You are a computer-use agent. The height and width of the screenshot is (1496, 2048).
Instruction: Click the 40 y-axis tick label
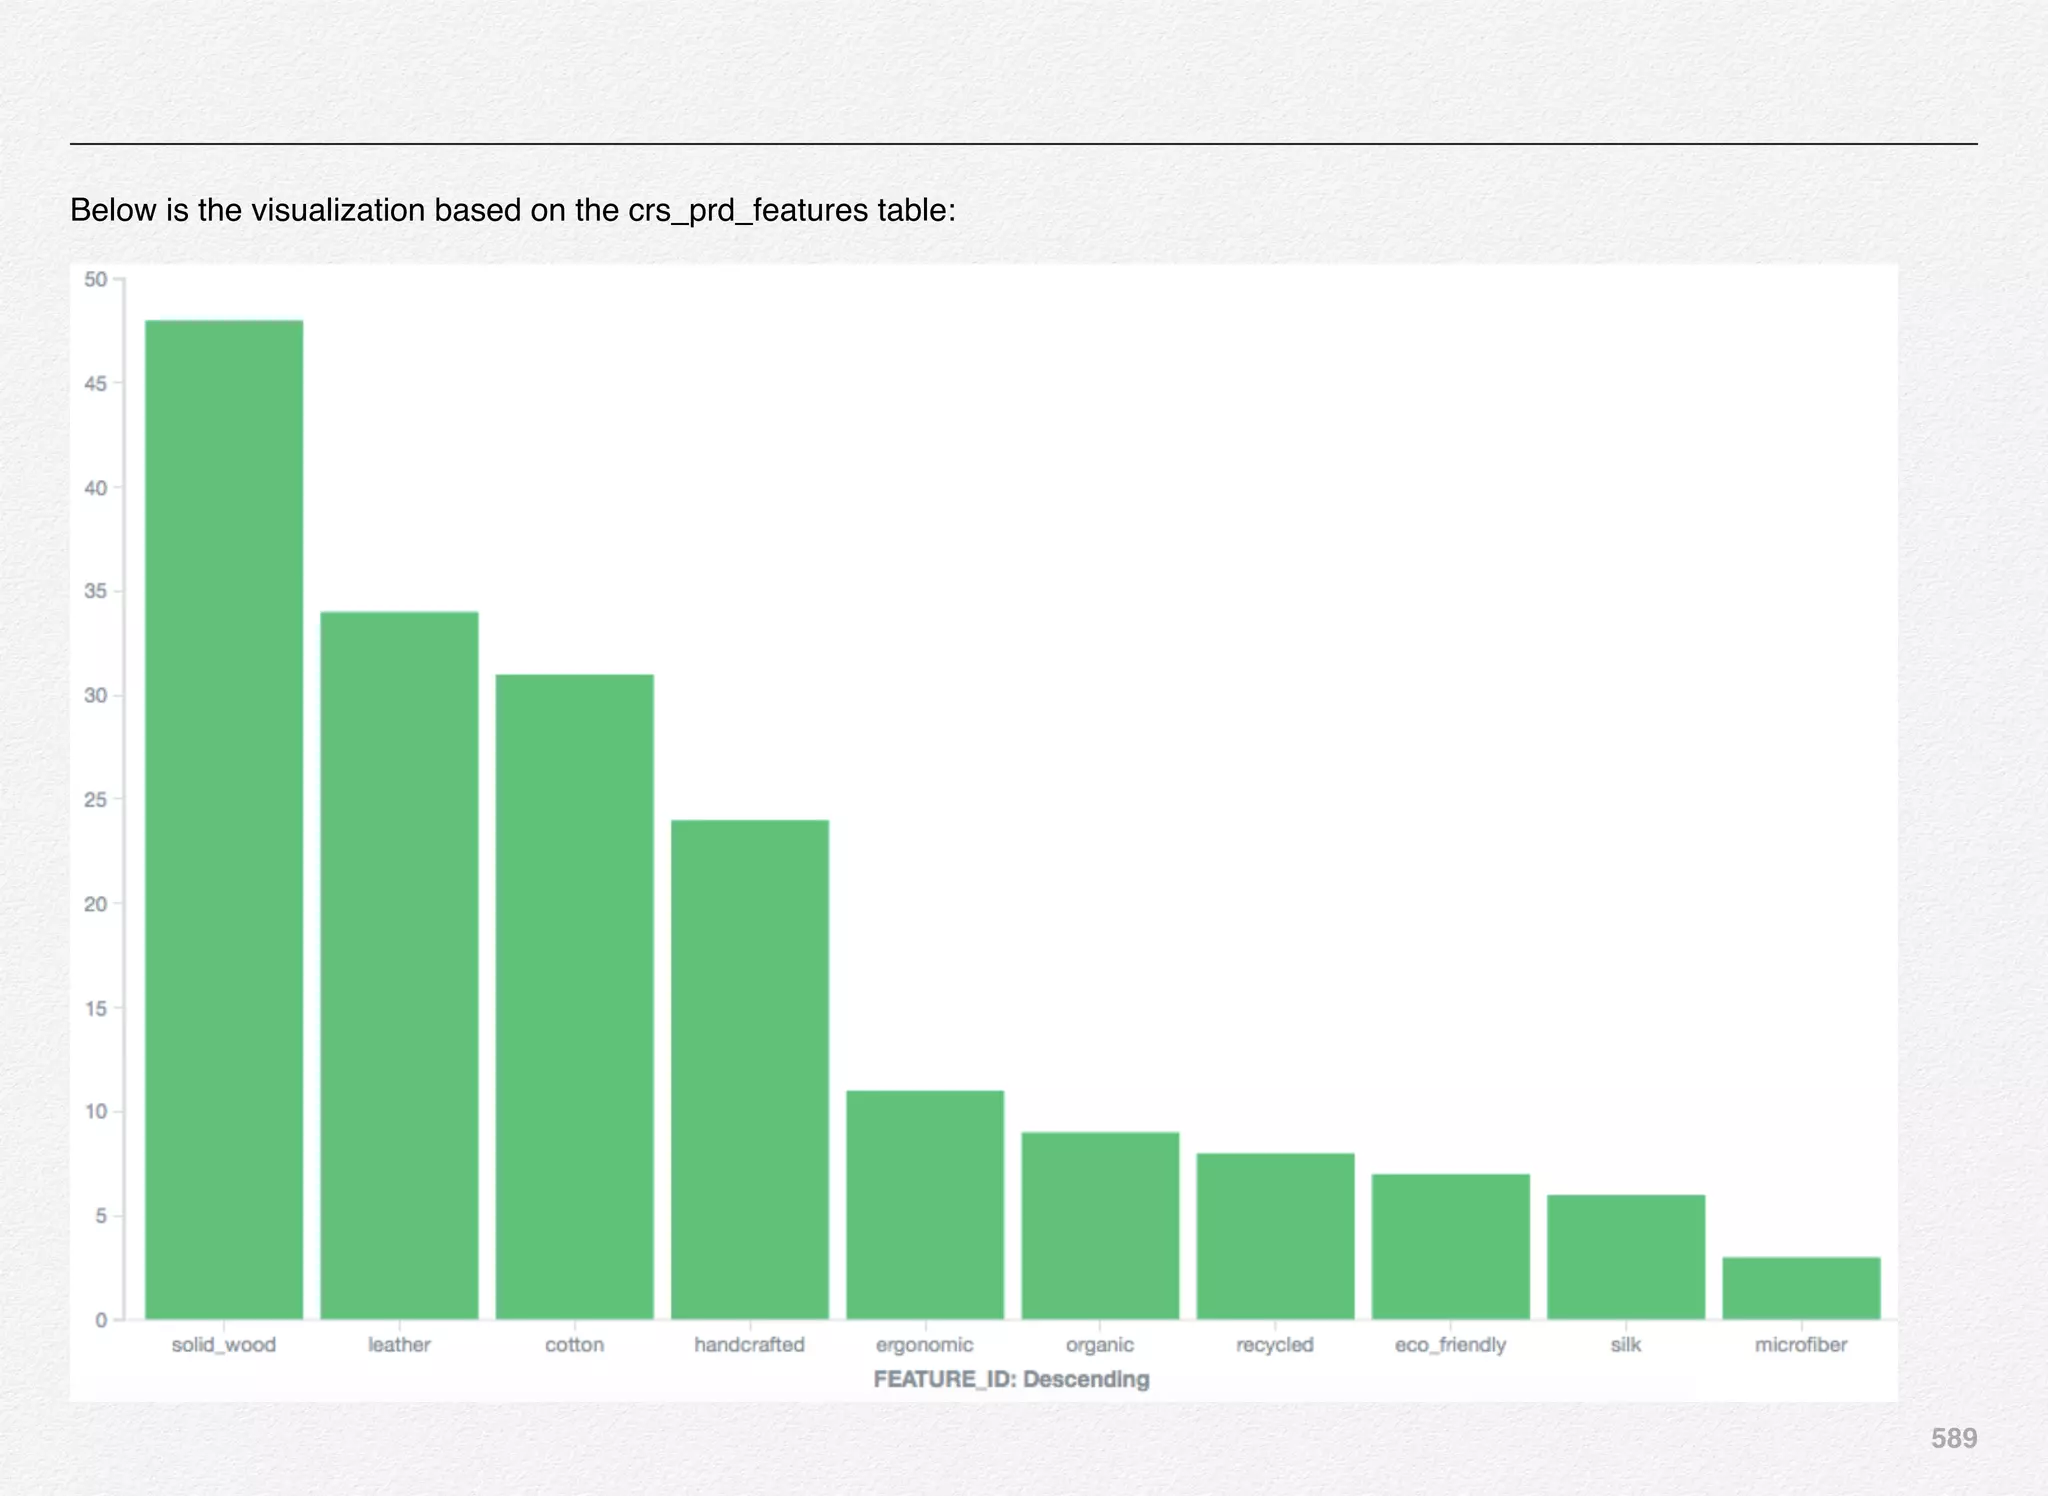click(96, 488)
